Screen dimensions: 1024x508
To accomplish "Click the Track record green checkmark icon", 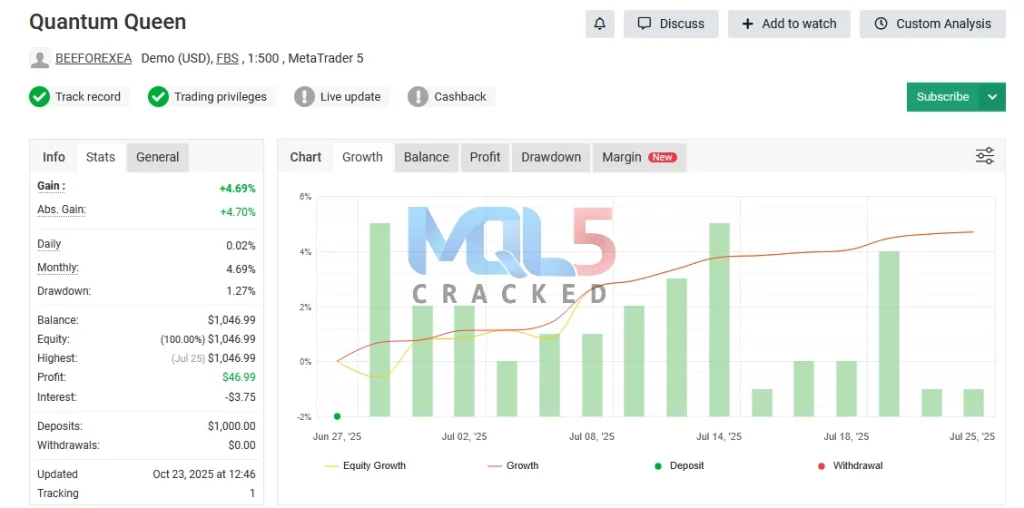I will pos(40,97).
